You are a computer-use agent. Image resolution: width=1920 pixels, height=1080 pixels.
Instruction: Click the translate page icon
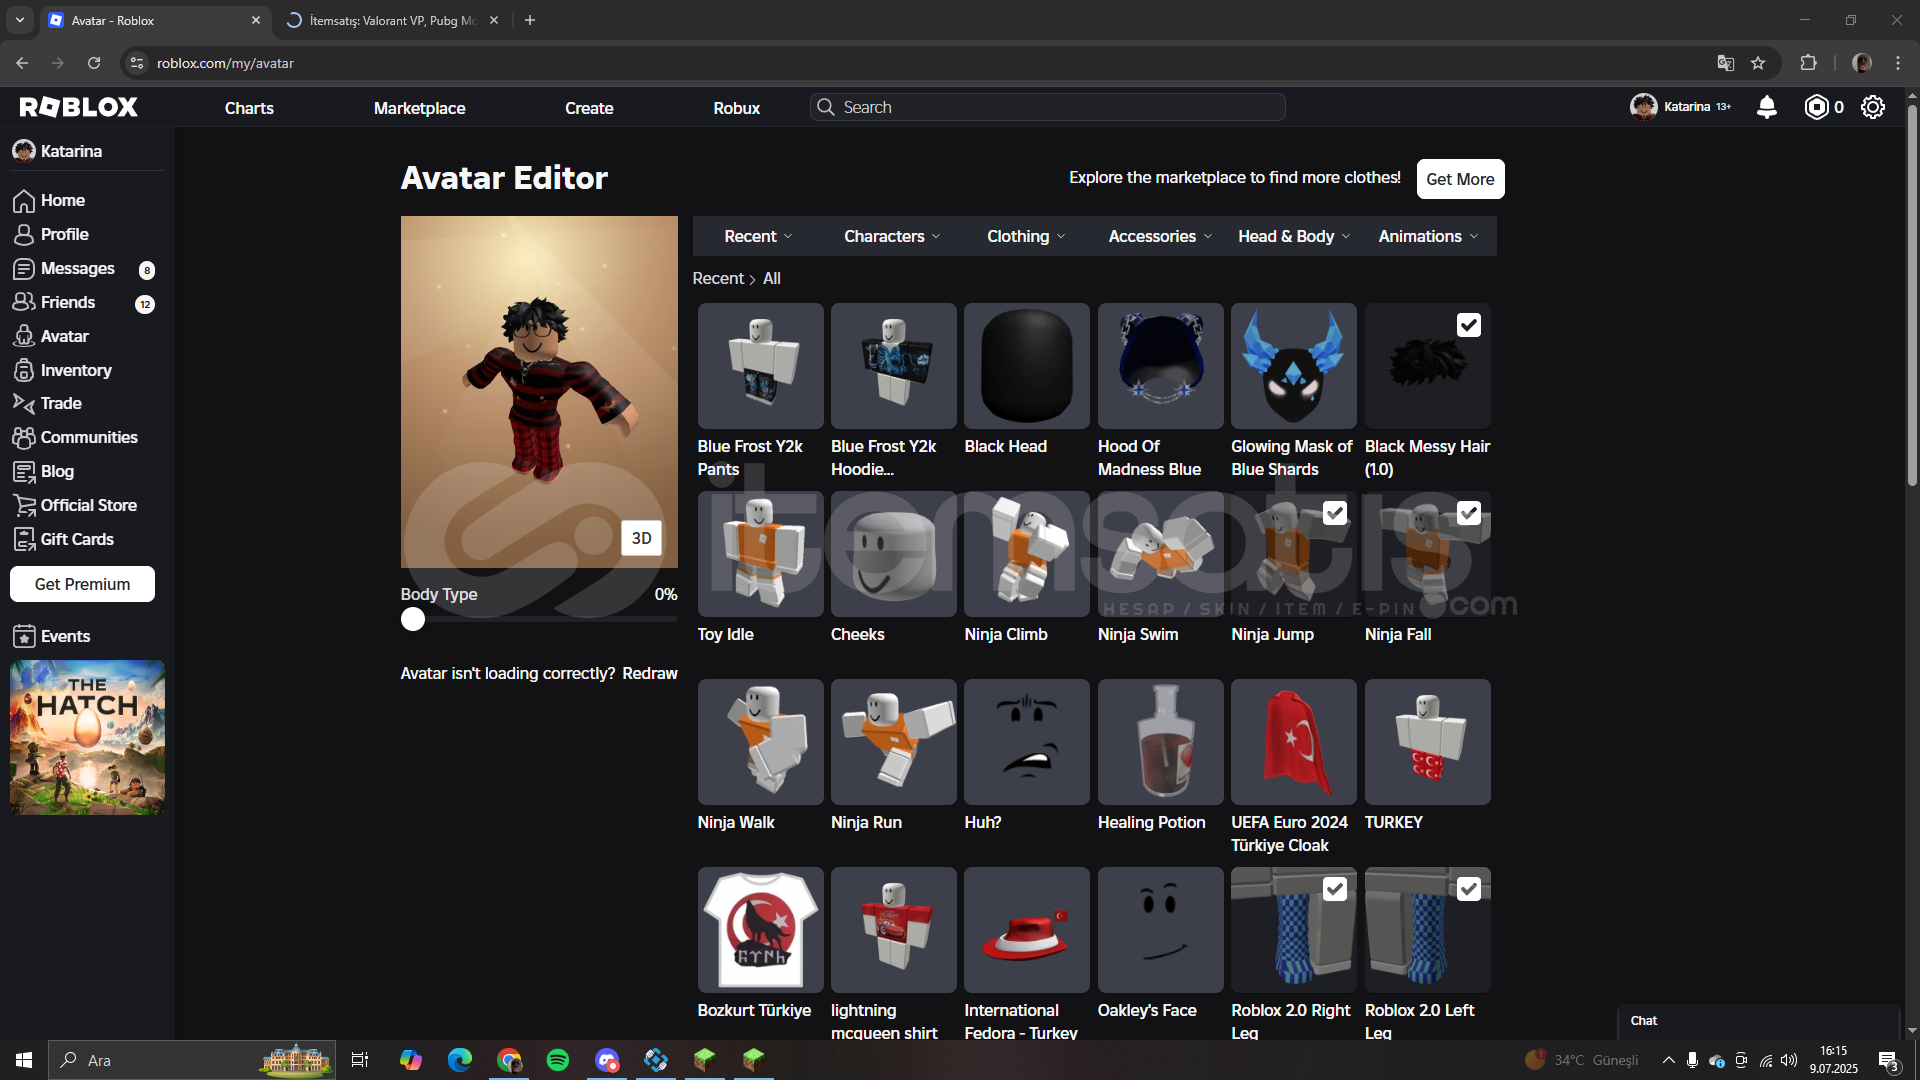tap(1725, 63)
